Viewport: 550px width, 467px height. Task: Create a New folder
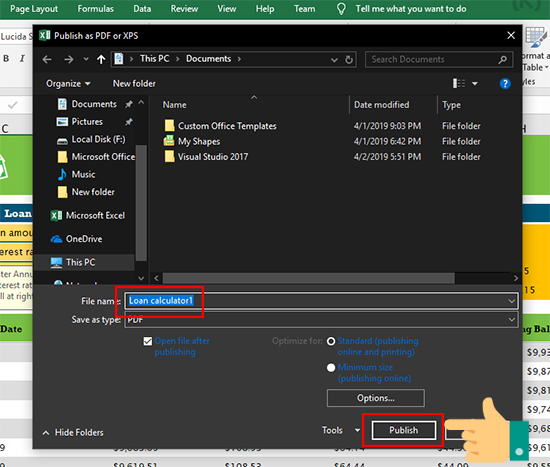click(x=134, y=84)
